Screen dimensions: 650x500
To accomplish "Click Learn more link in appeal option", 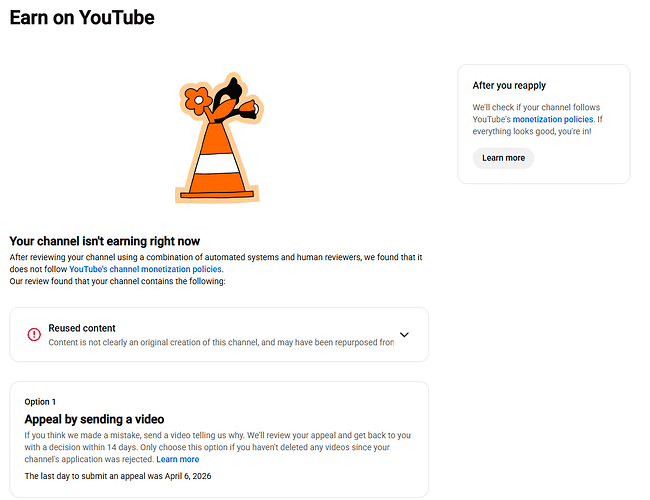I will click(x=177, y=459).
